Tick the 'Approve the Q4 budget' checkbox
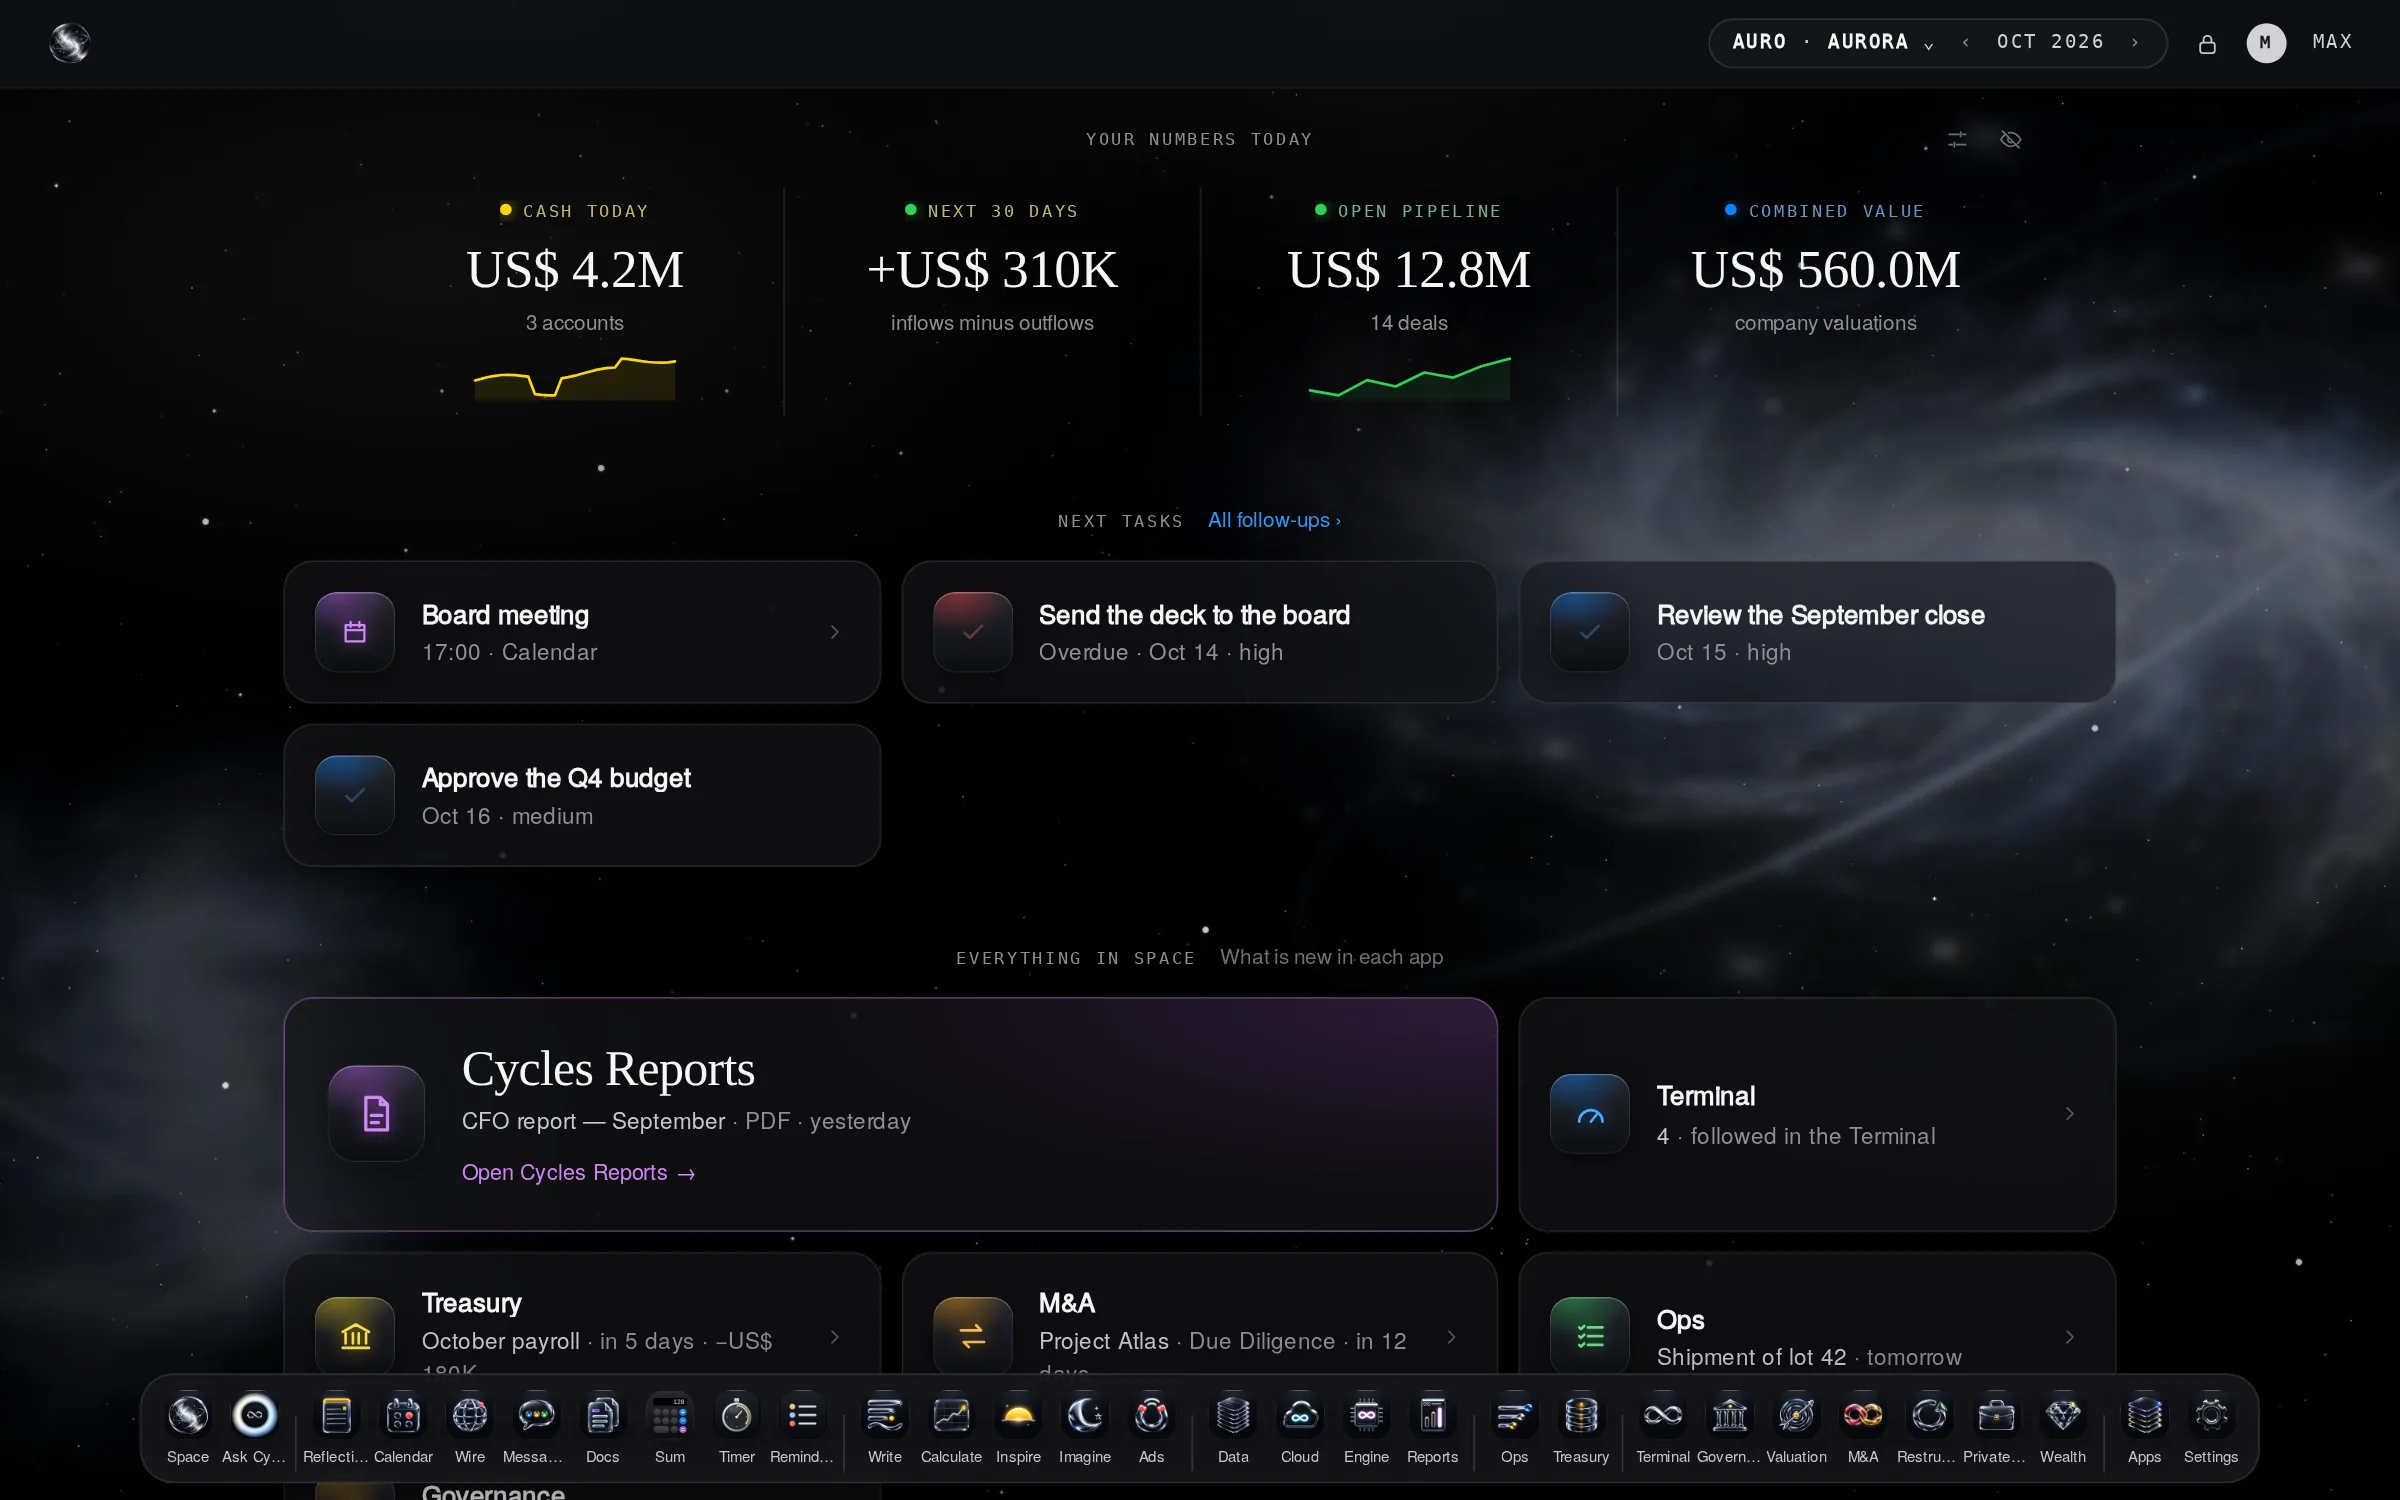2400x1500 pixels. (354, 795)
